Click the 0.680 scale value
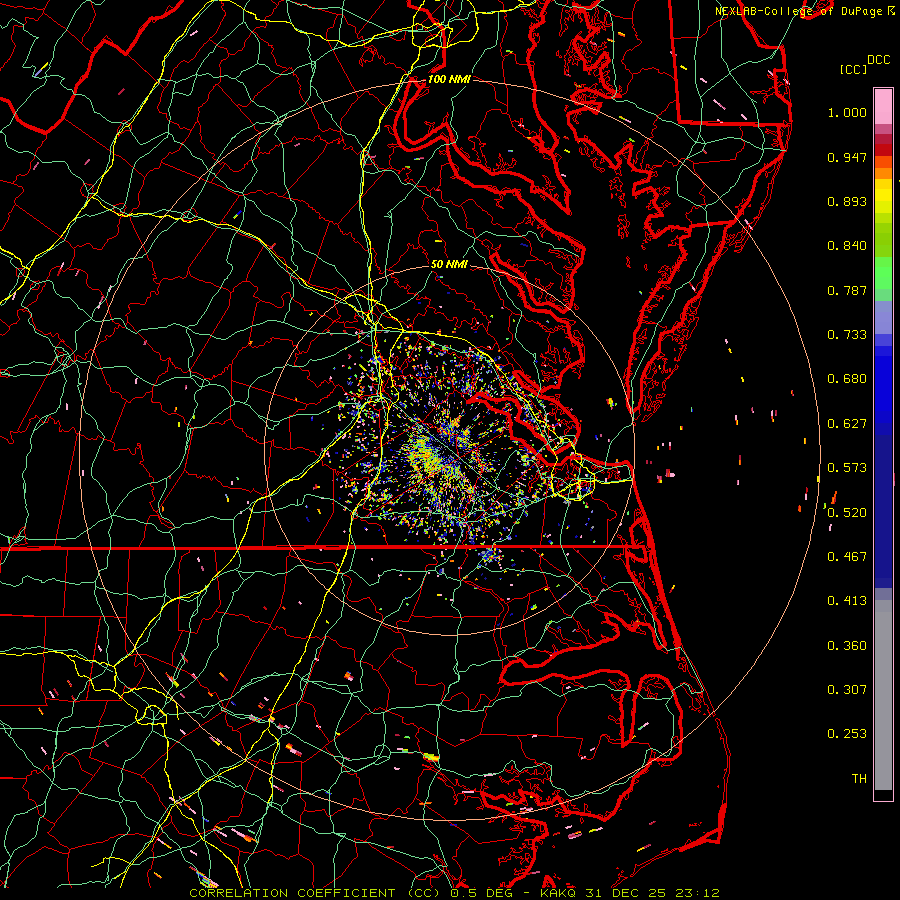The width and height of the screenshot is (900, 900). coord(847,379)
